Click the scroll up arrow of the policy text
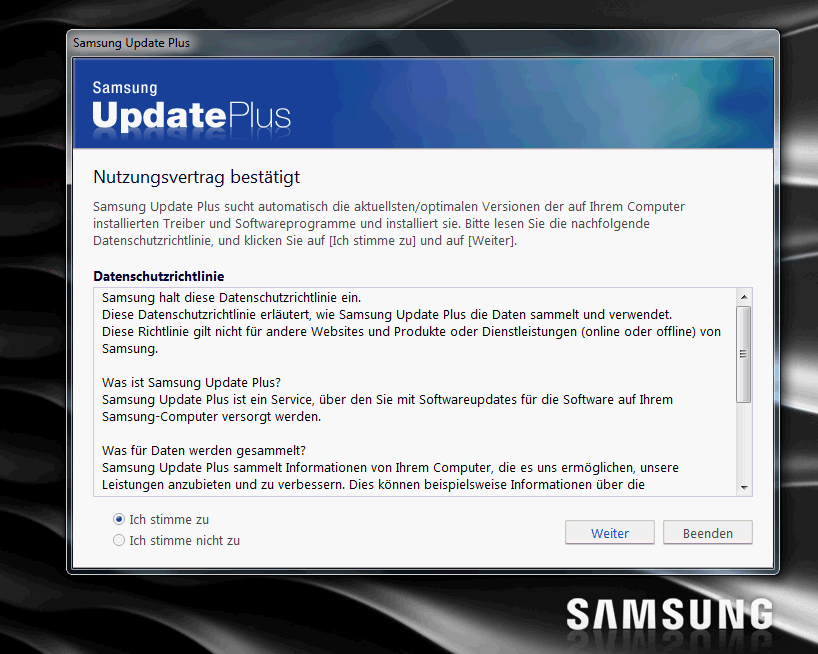 (744, 297)
